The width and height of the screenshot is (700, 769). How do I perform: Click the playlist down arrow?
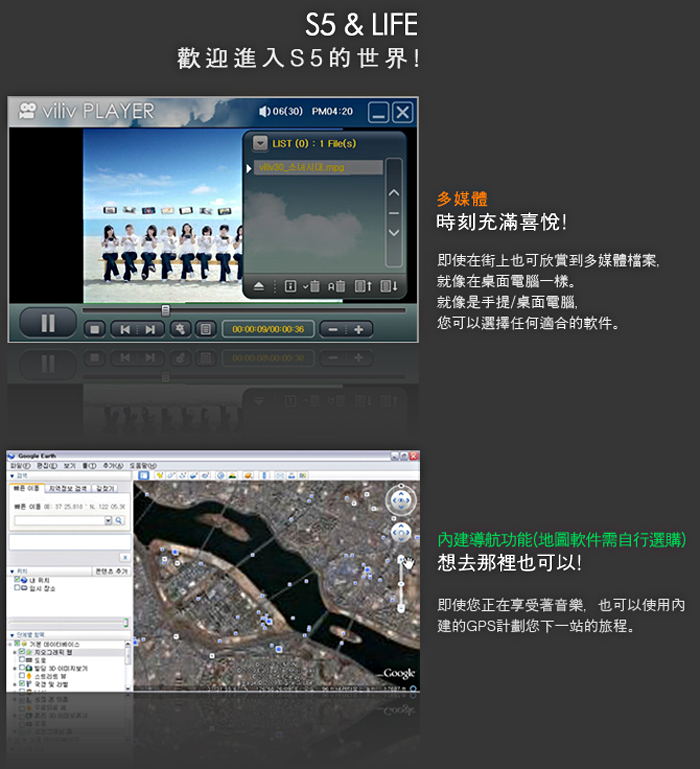394,232
